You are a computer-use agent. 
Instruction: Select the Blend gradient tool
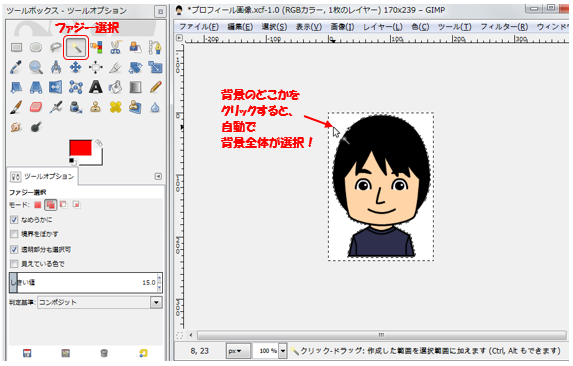point(136,87)
